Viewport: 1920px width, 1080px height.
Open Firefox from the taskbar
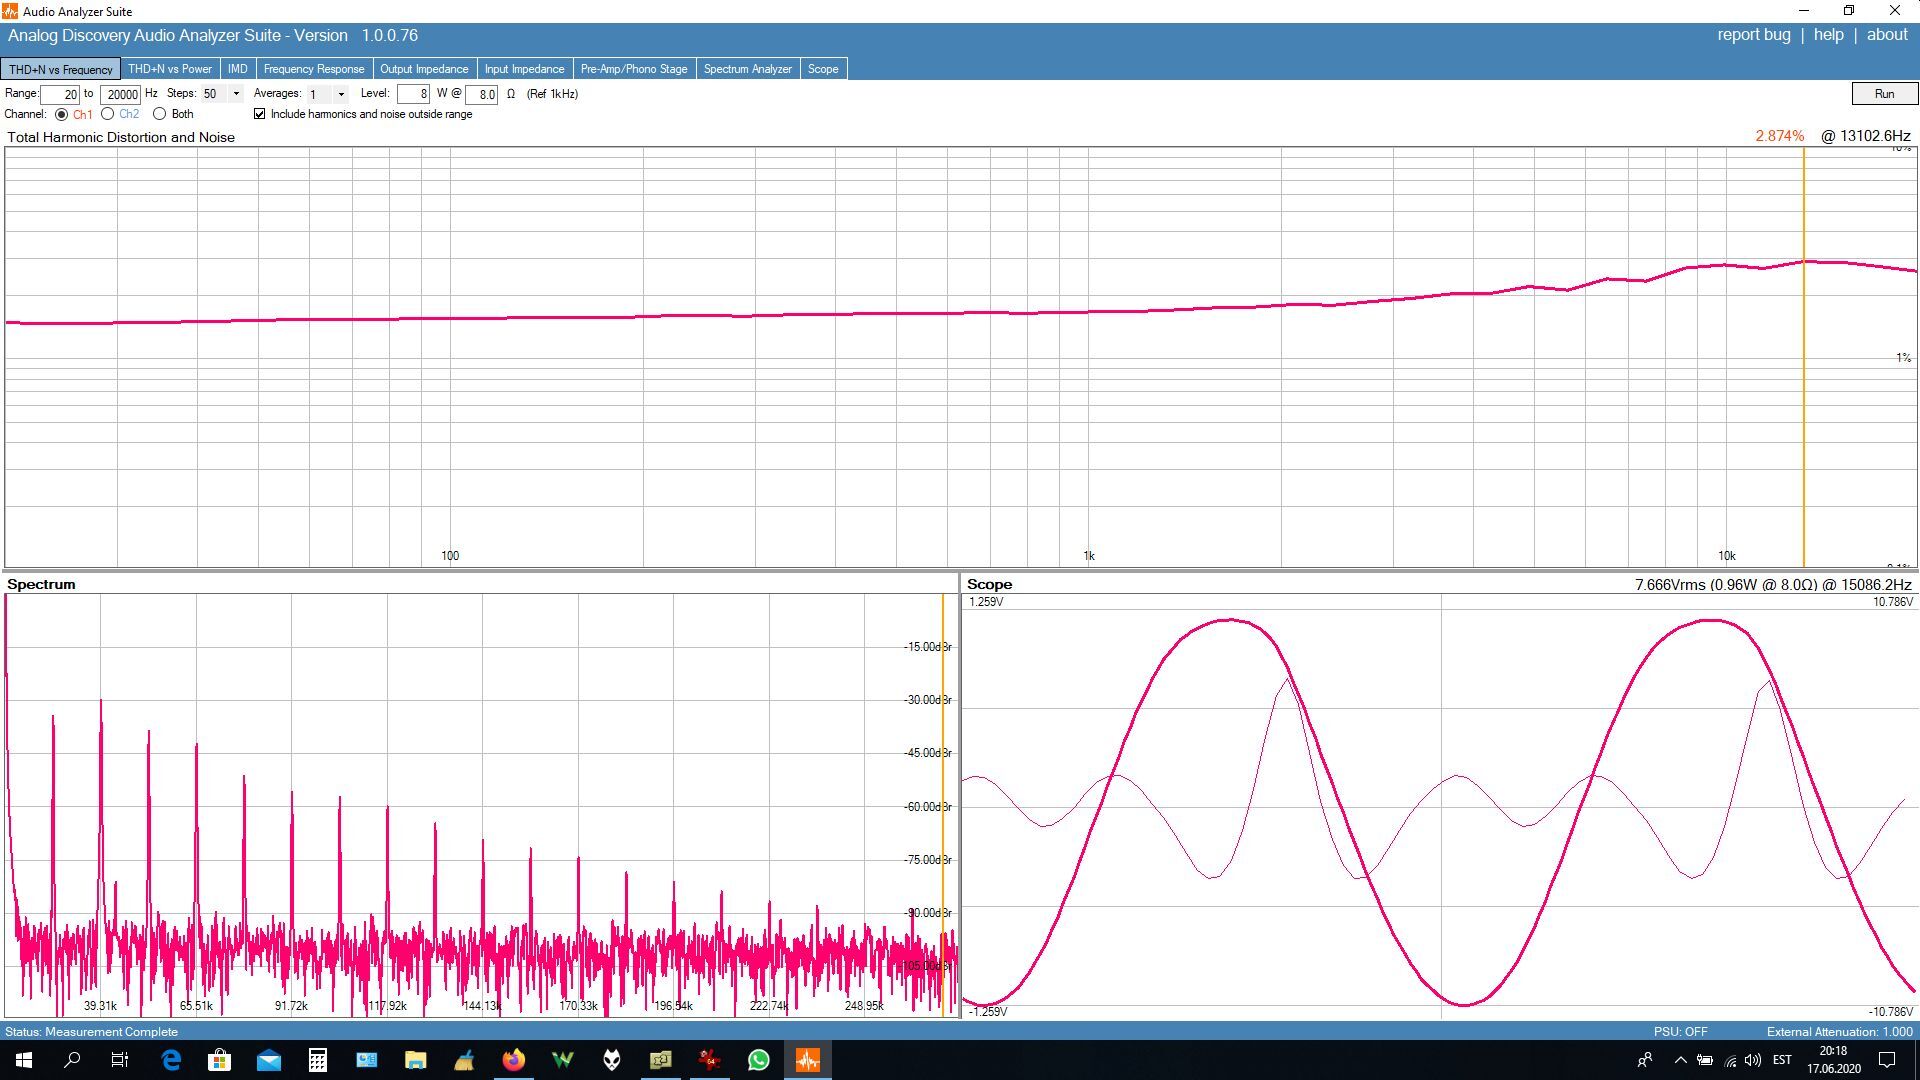[513, 1060]
